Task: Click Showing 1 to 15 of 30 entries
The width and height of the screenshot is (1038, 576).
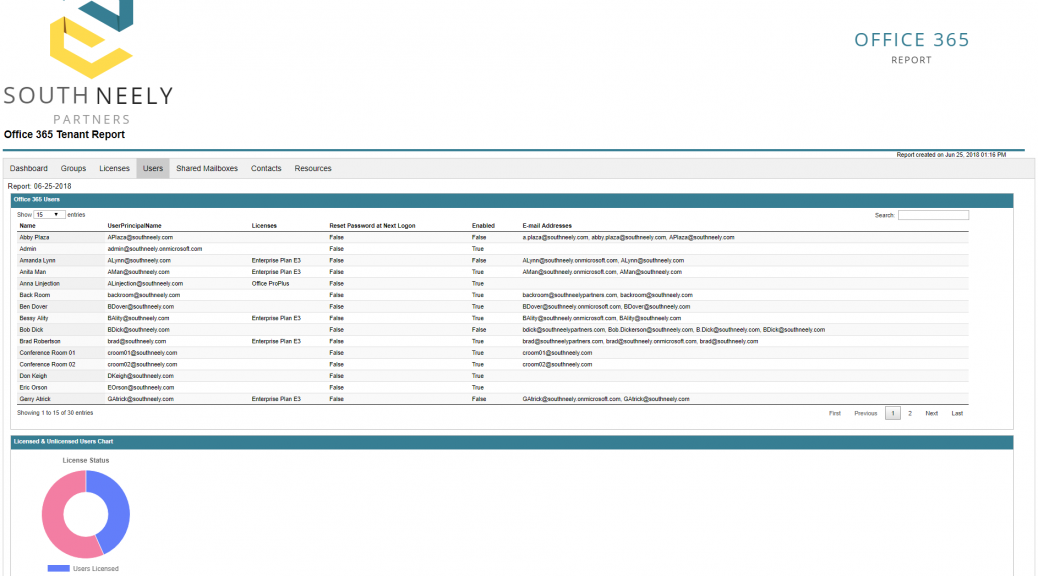Action: [x=55, y=412]
